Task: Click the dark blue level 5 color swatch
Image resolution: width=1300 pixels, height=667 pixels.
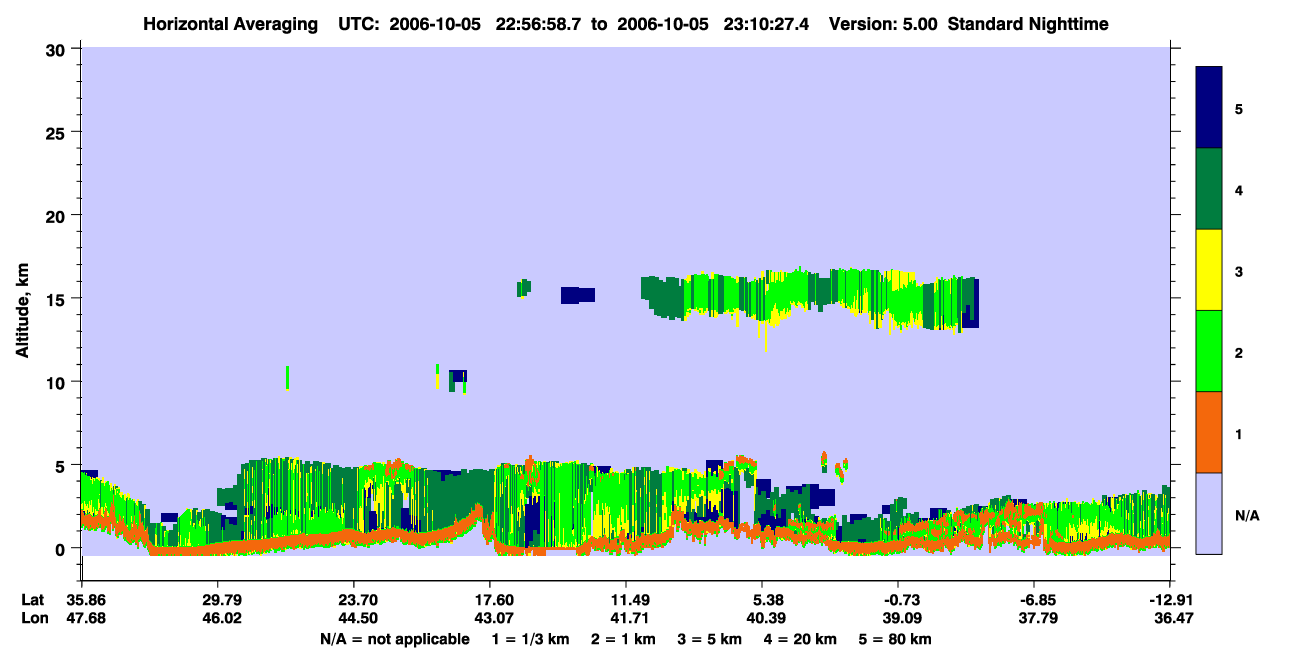Action: (1209, 107)
